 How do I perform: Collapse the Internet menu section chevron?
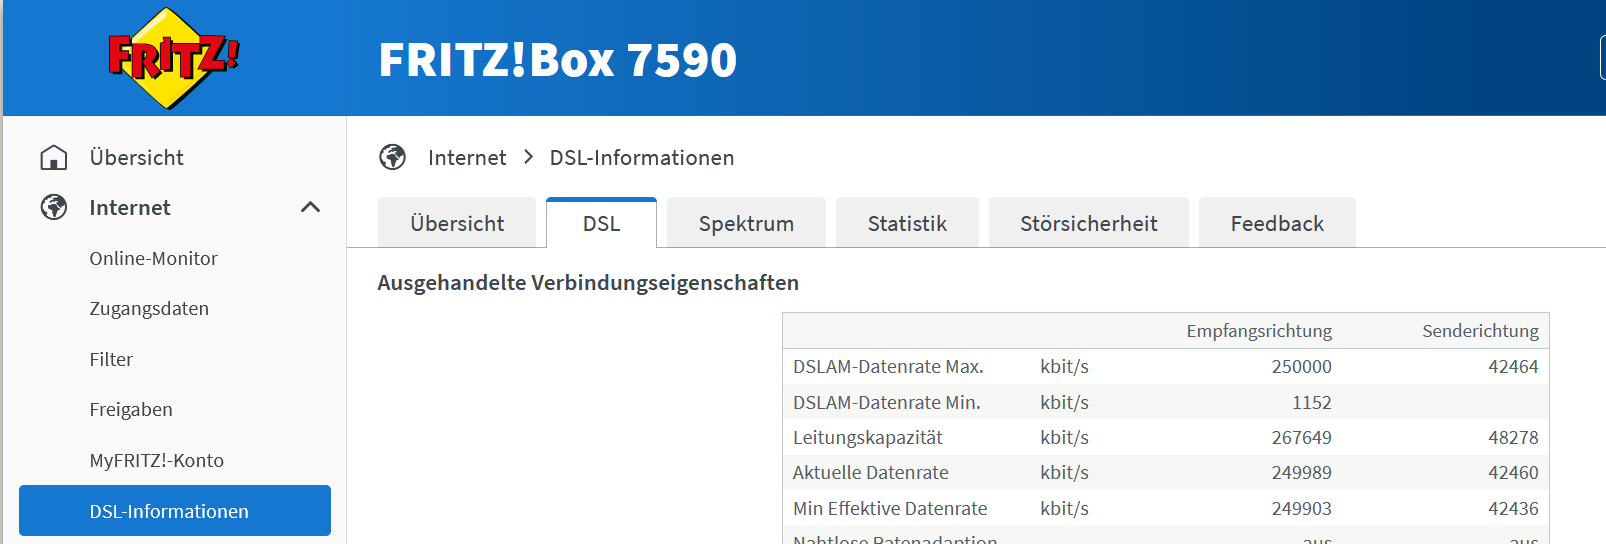pos(311,207)
